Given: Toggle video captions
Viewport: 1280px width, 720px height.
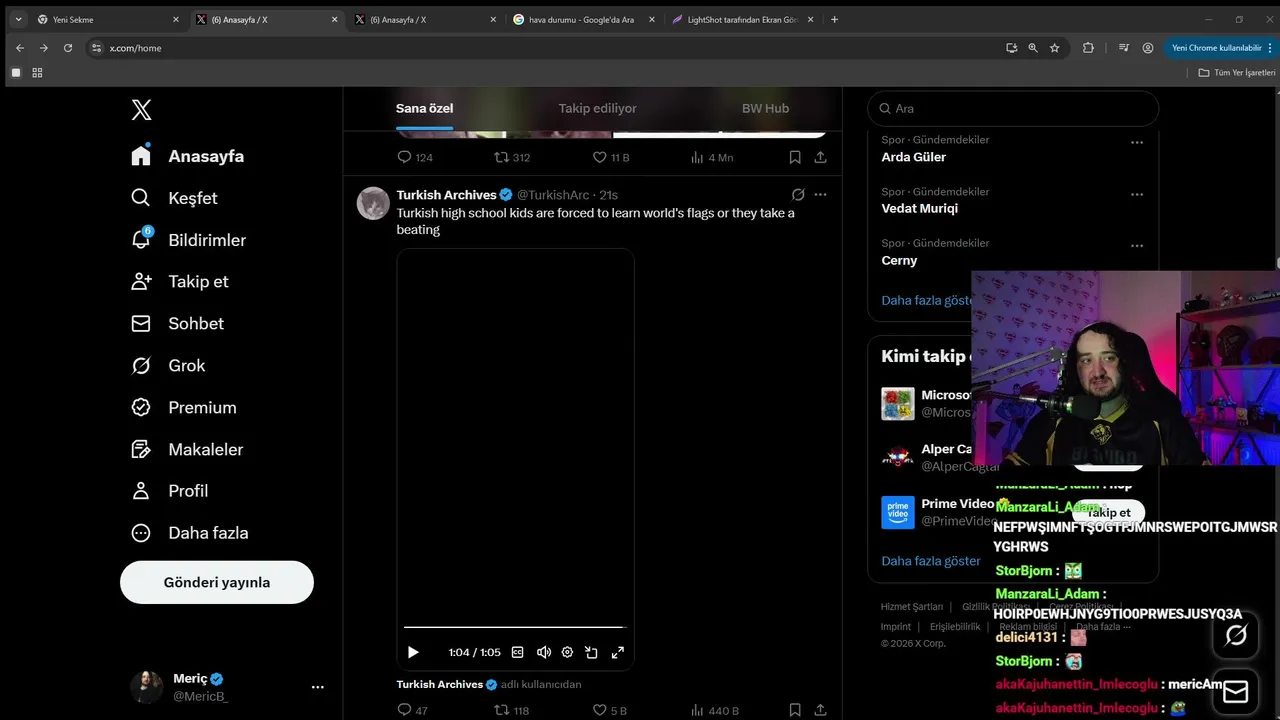Looking at the screenshot, I should (517, 652).
